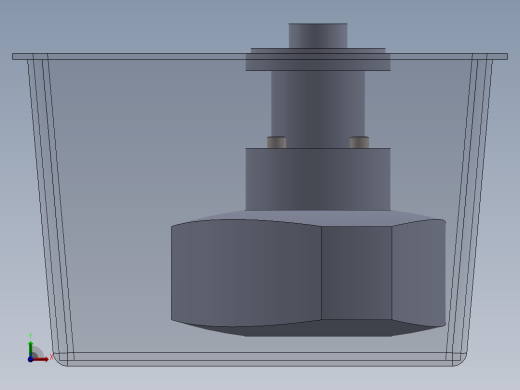Screen dimensions: 520x390
Task: Select the small top cylinder of the shaft
Action: pyautogui.click(x=318, y=36)
